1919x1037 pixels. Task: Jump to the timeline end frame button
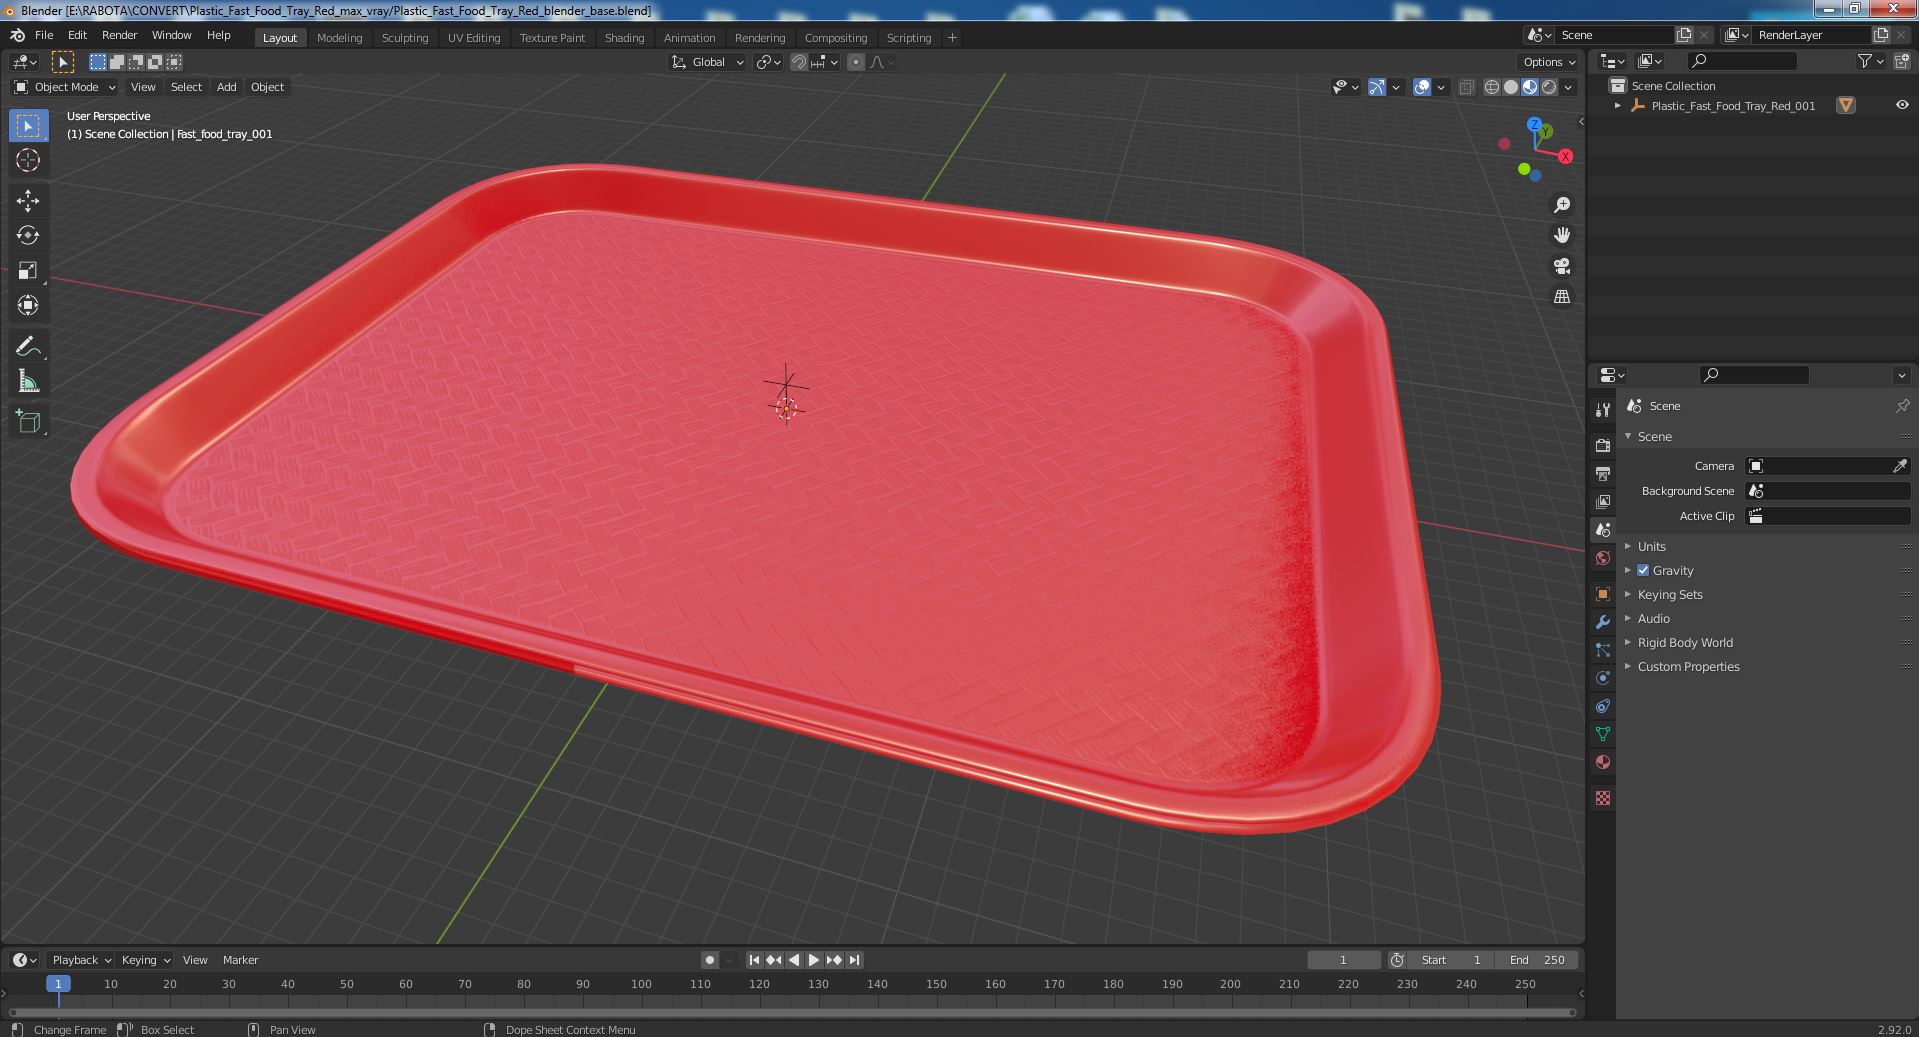coord(854,960)
